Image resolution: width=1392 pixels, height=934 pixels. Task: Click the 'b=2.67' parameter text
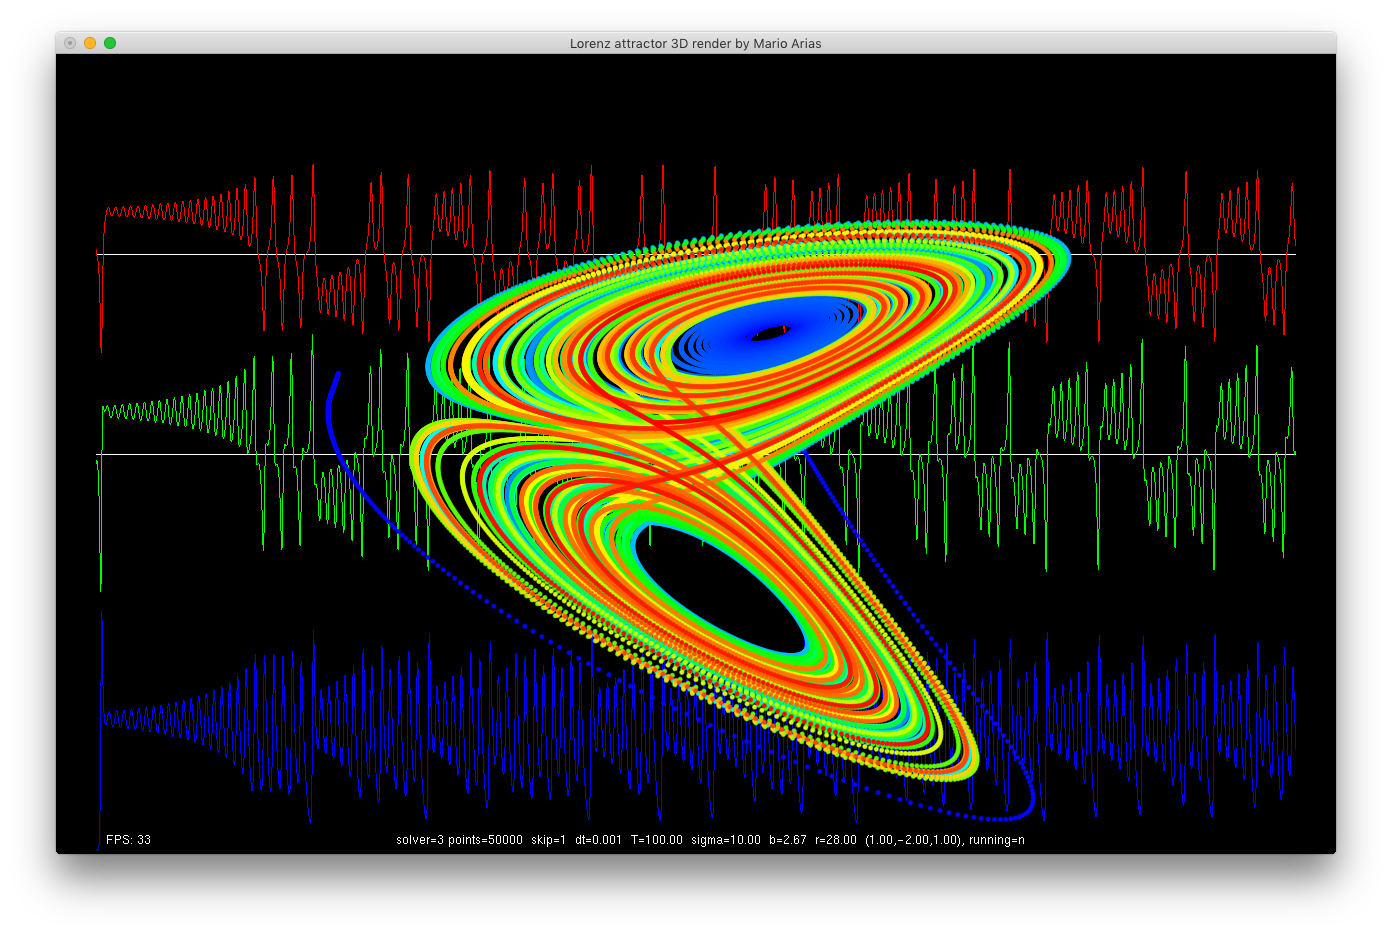point(788,840)
